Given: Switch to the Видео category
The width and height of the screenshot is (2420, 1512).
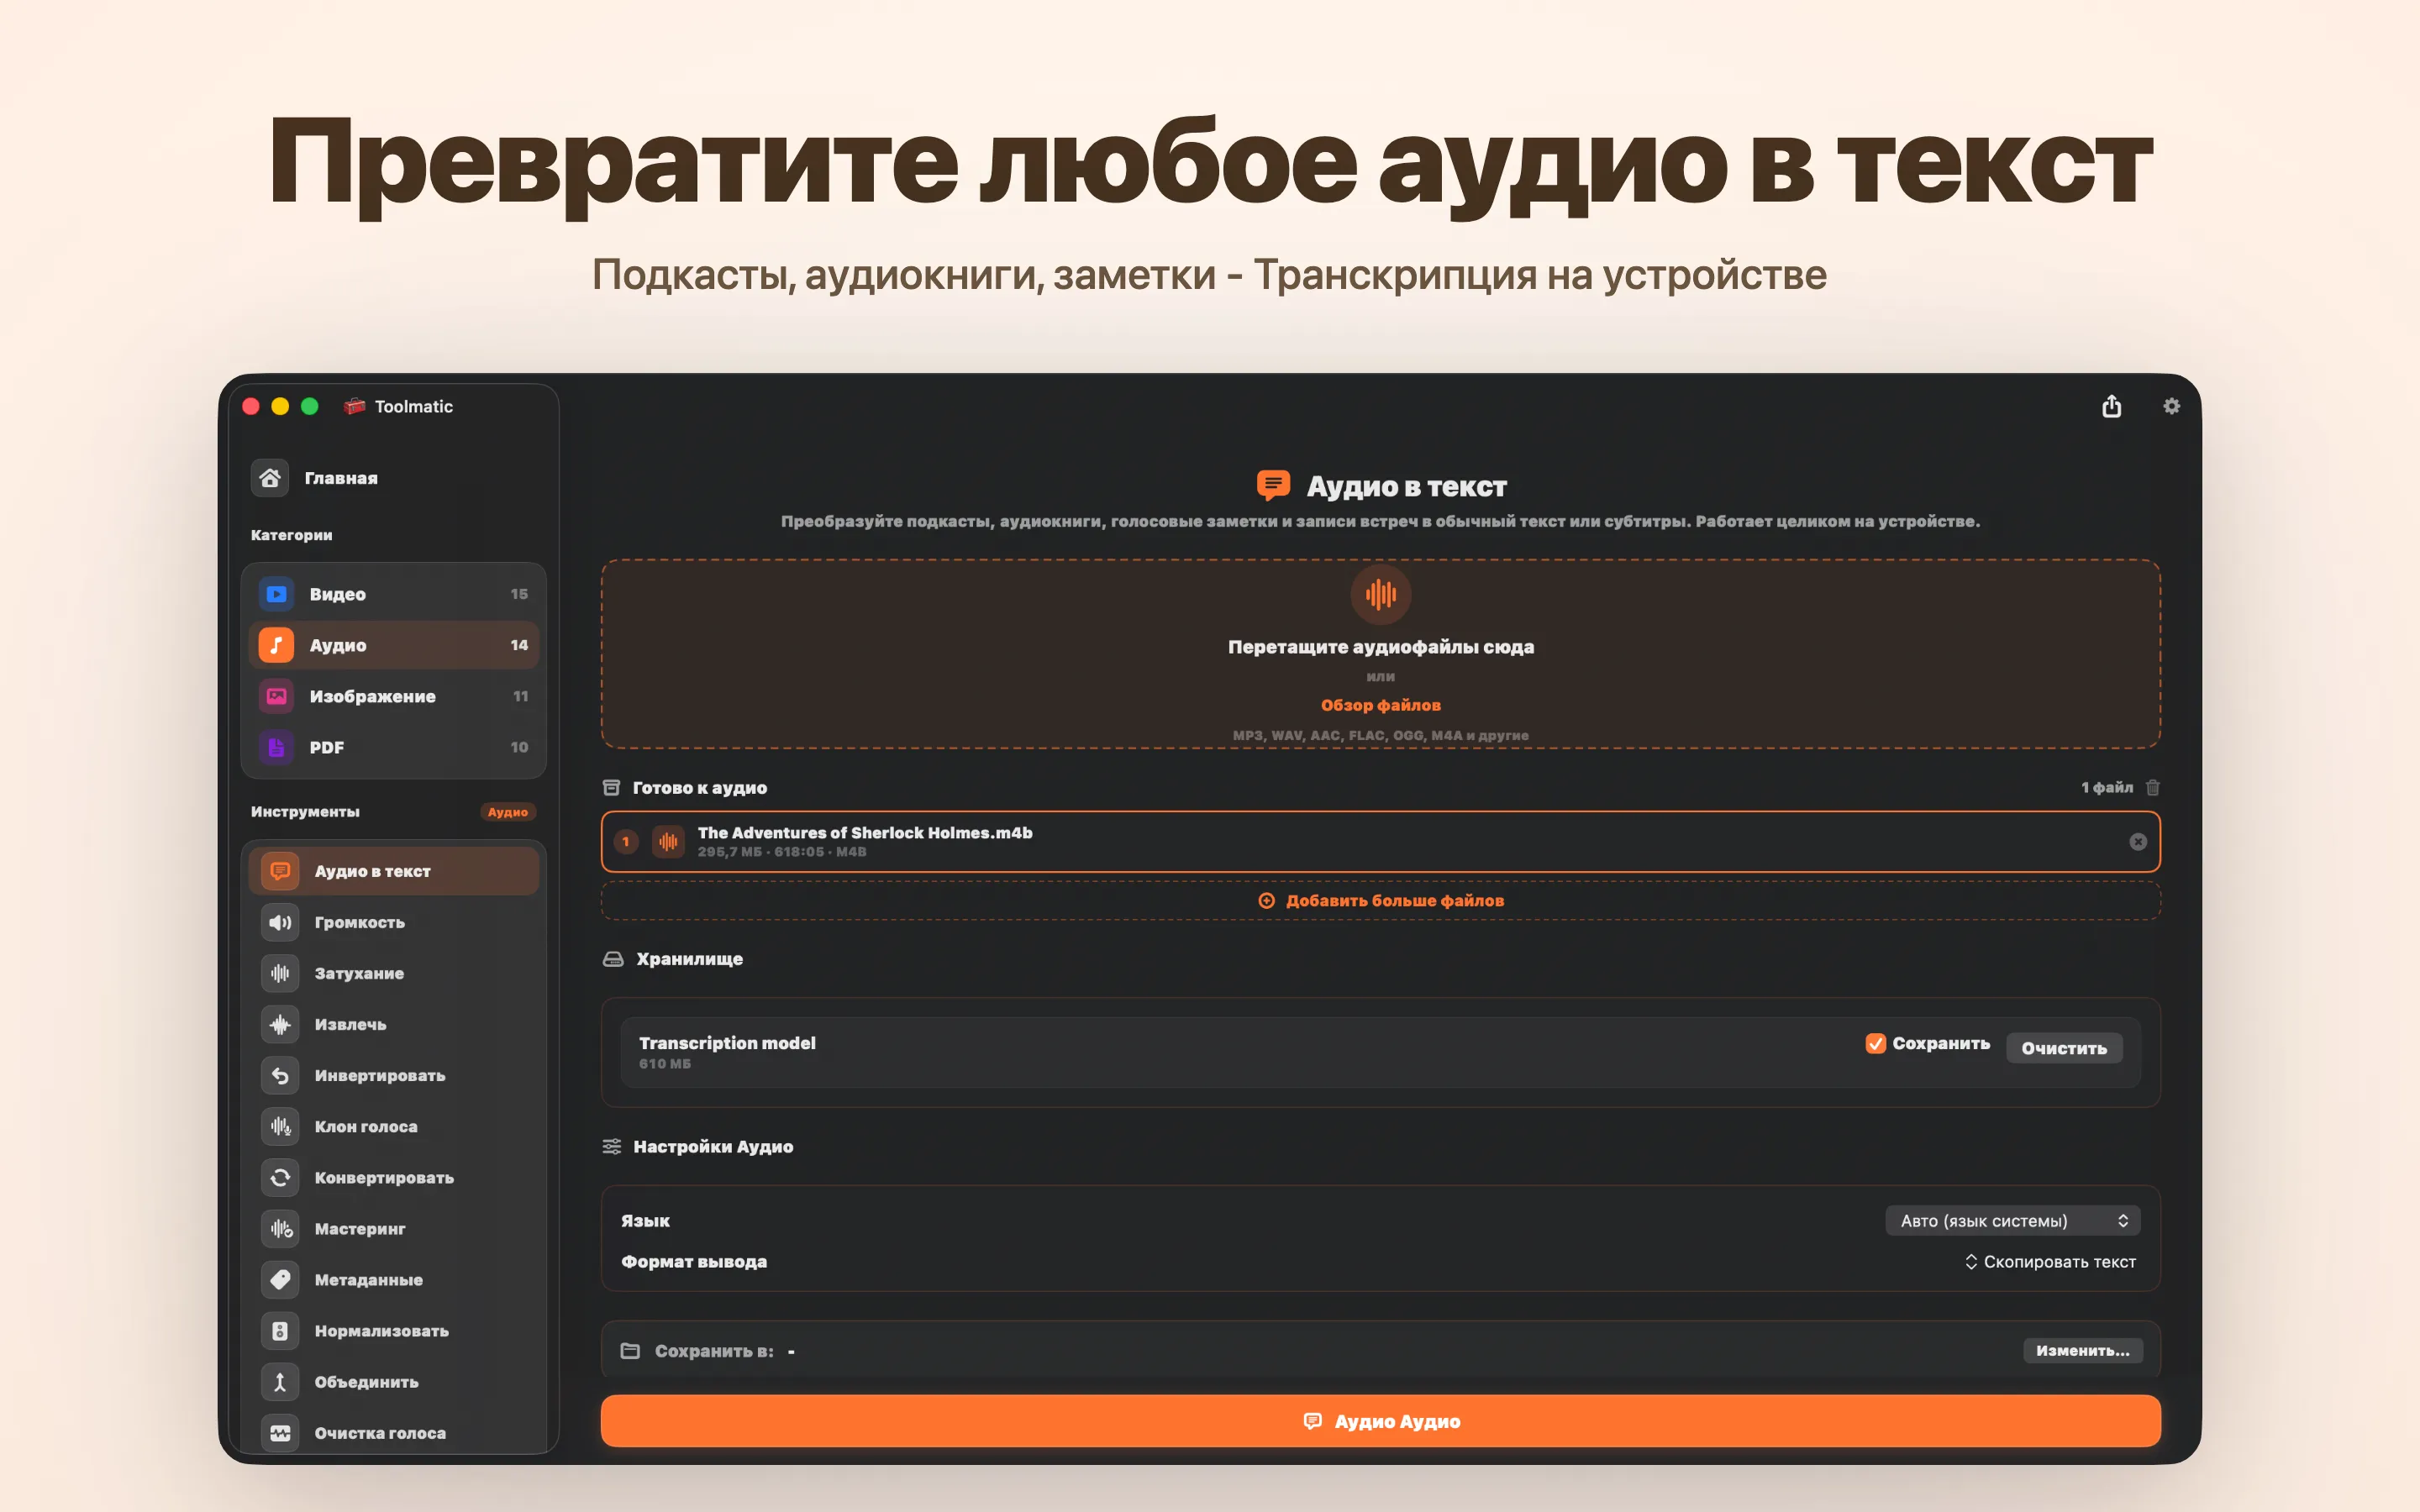Looking at the screenshot, I should coord(393,594).
